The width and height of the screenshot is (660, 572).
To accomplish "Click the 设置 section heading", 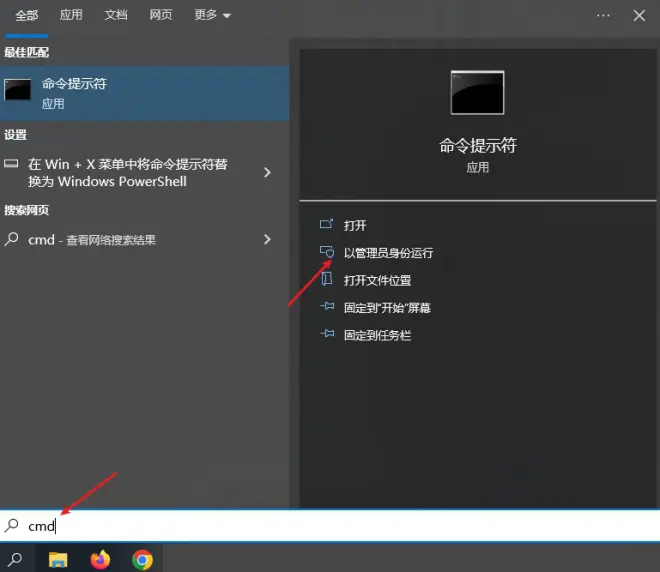I will point(15,135).
